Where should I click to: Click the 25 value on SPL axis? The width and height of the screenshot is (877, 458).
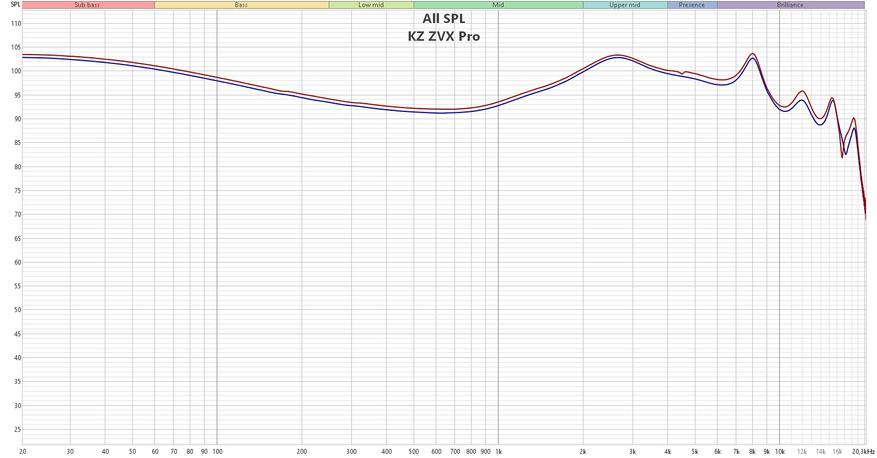17,429
